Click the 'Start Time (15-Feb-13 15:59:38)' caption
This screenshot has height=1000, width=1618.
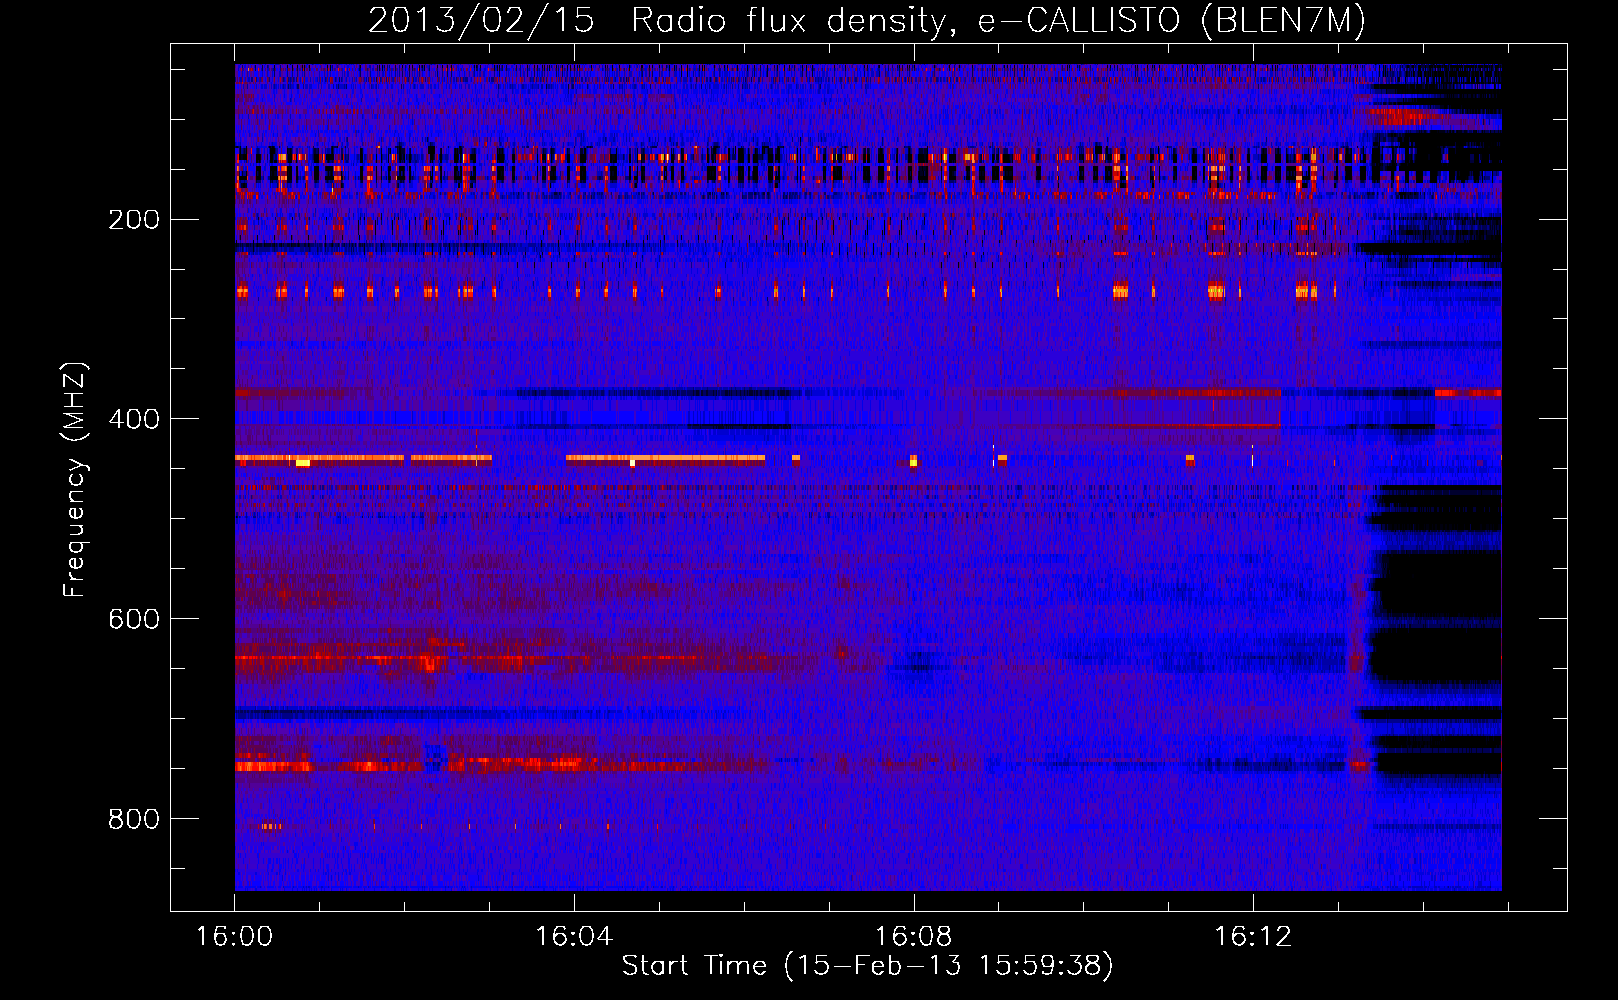[x=868, y=966]
